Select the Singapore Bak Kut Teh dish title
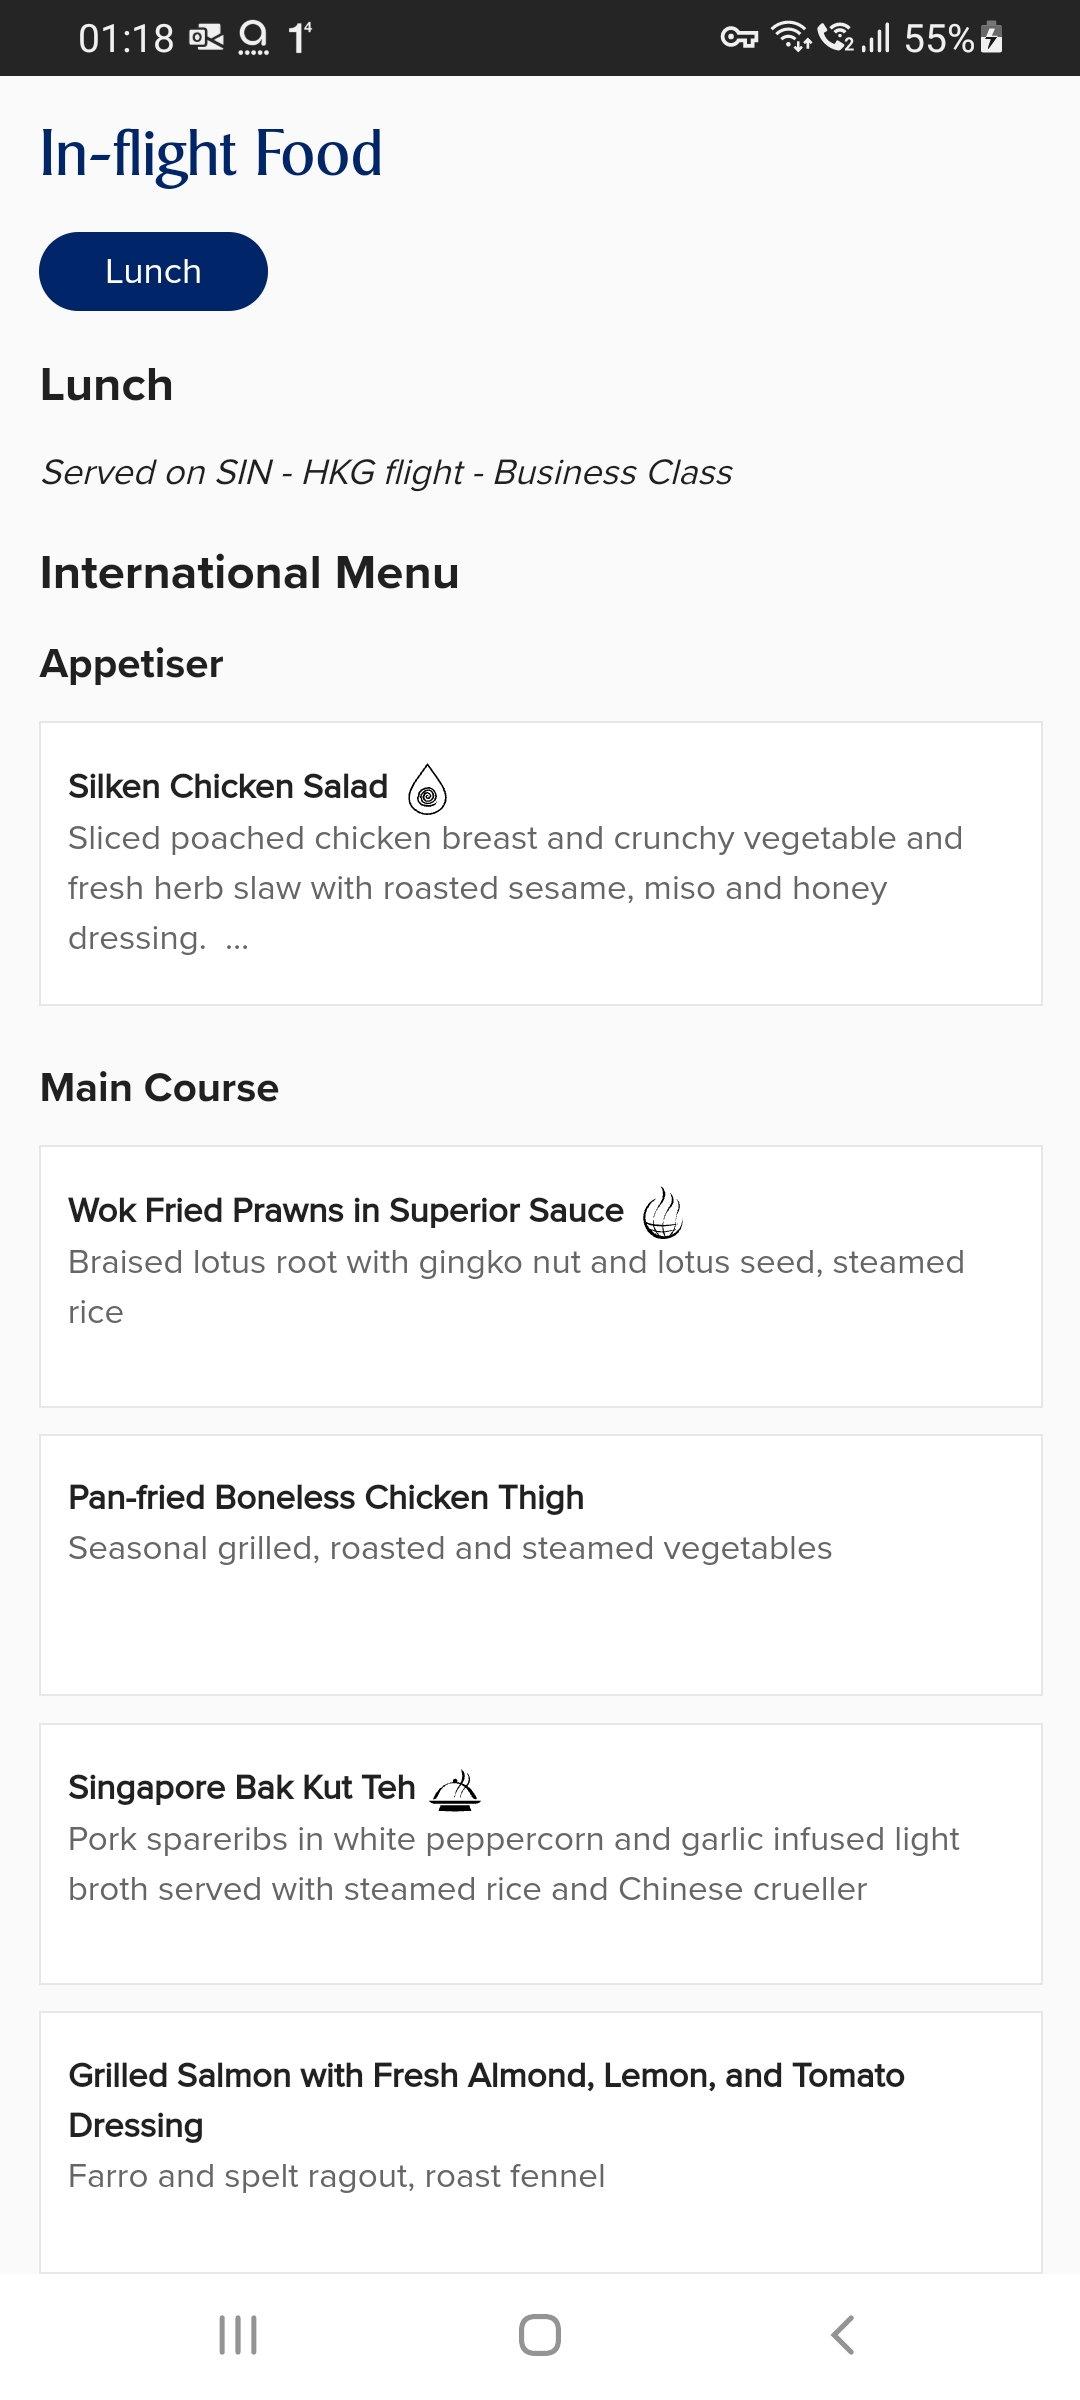This screenshot has height=2400, width=1080. [x=242, y=1787]
